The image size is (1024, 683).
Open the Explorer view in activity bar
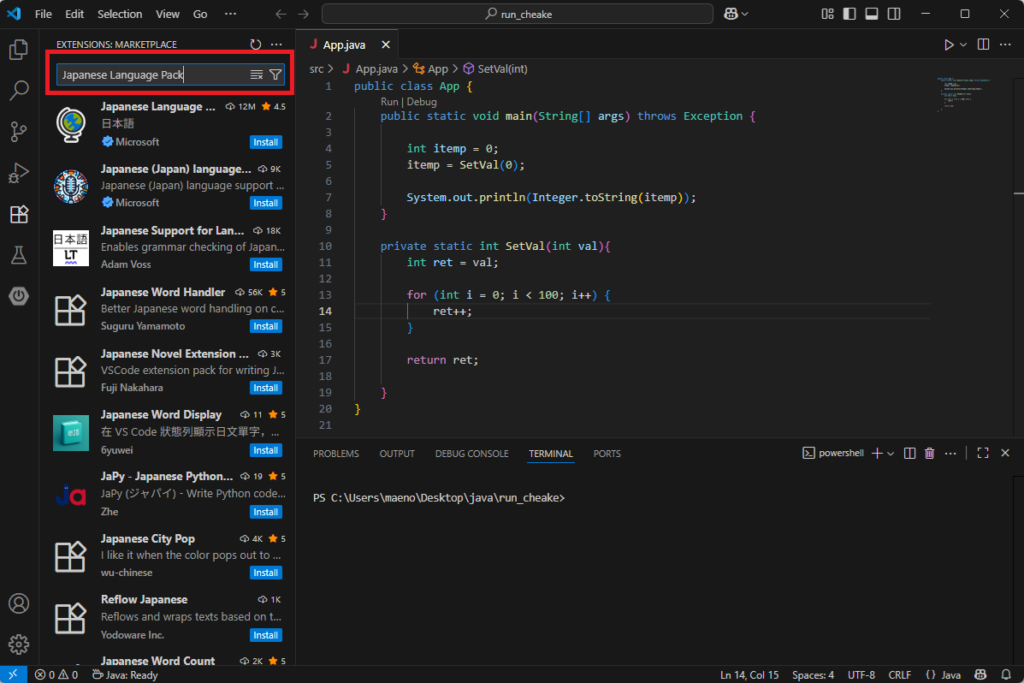coord(19,50)
